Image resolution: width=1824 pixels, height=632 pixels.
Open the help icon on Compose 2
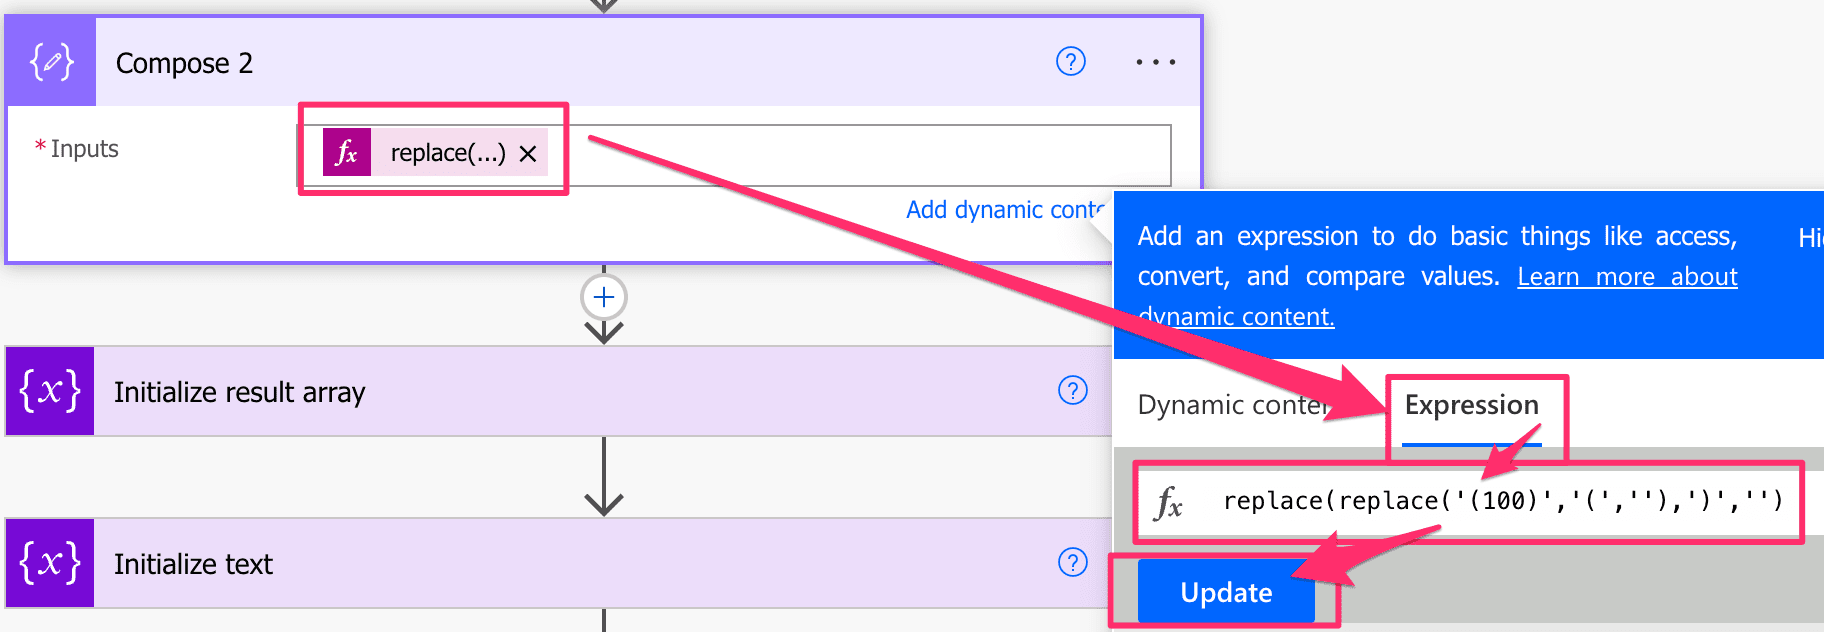1070,62
